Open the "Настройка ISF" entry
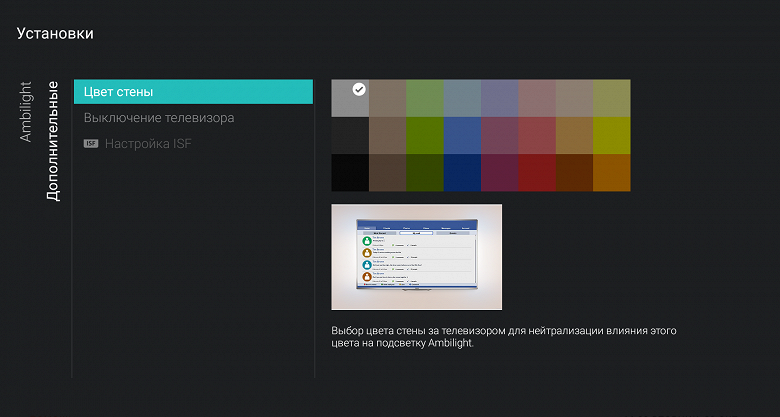 click(146, 144)
